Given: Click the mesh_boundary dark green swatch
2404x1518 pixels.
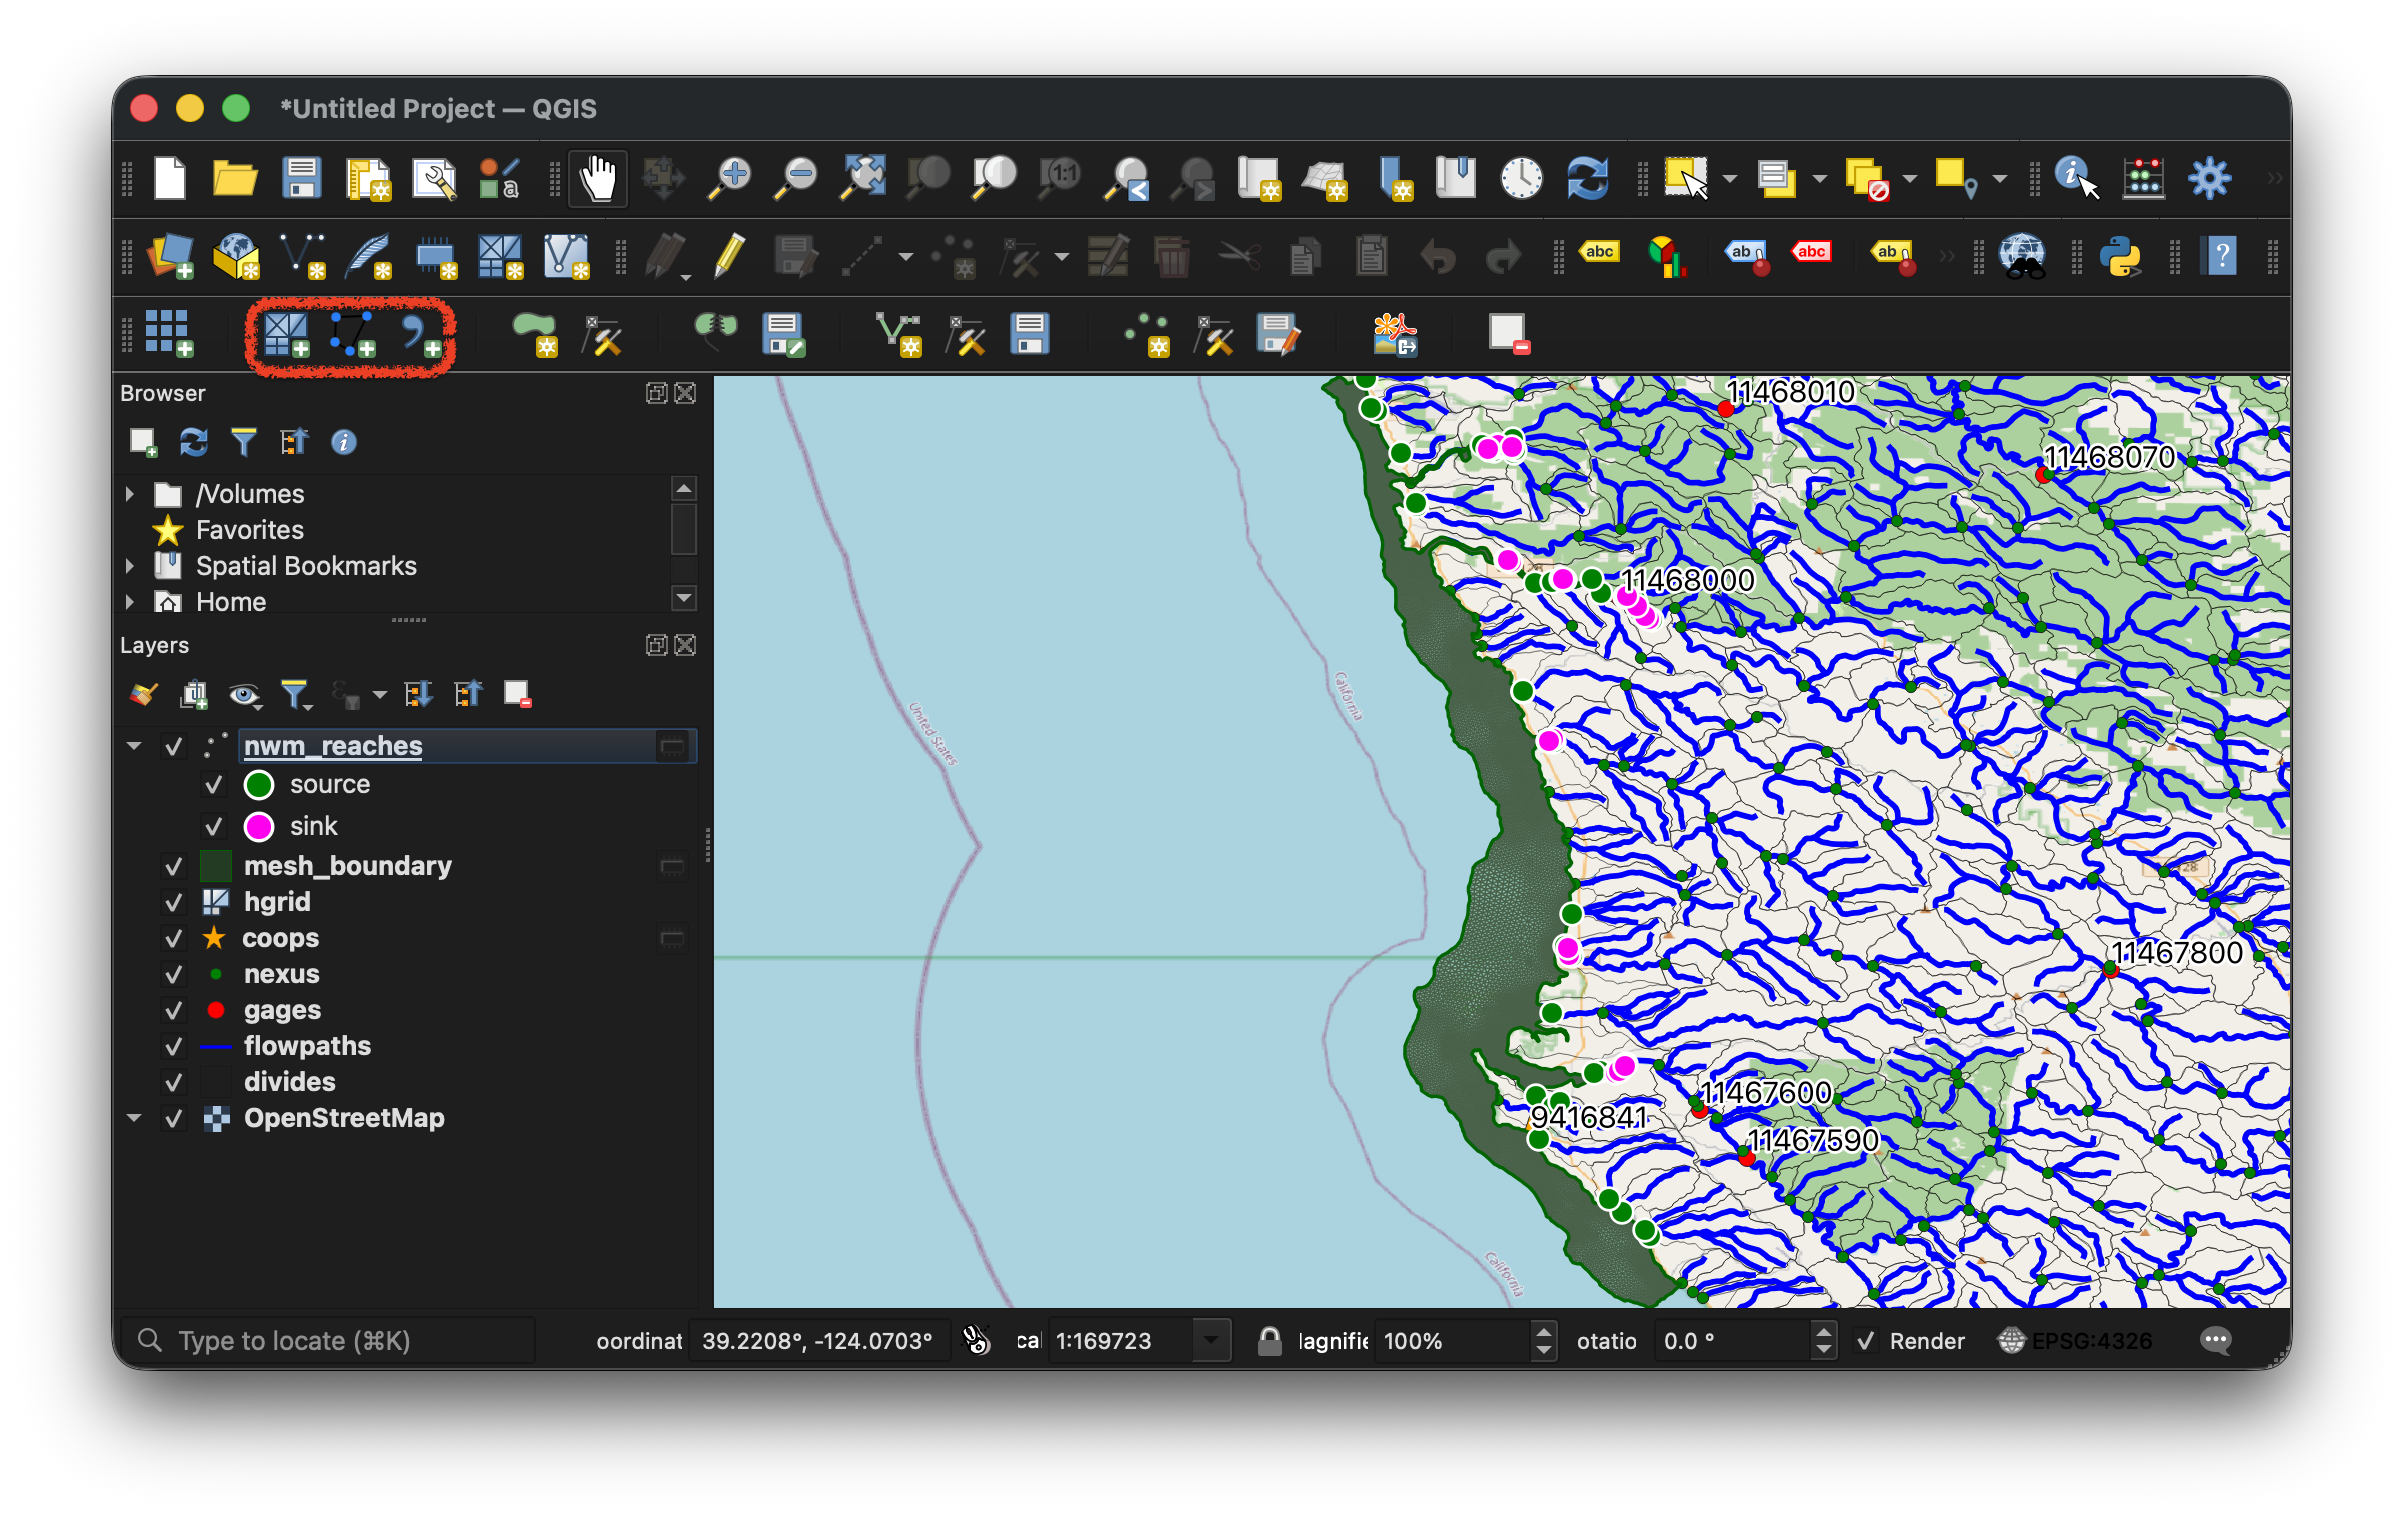Looking at the screenshot, I should tap(216, 866).
